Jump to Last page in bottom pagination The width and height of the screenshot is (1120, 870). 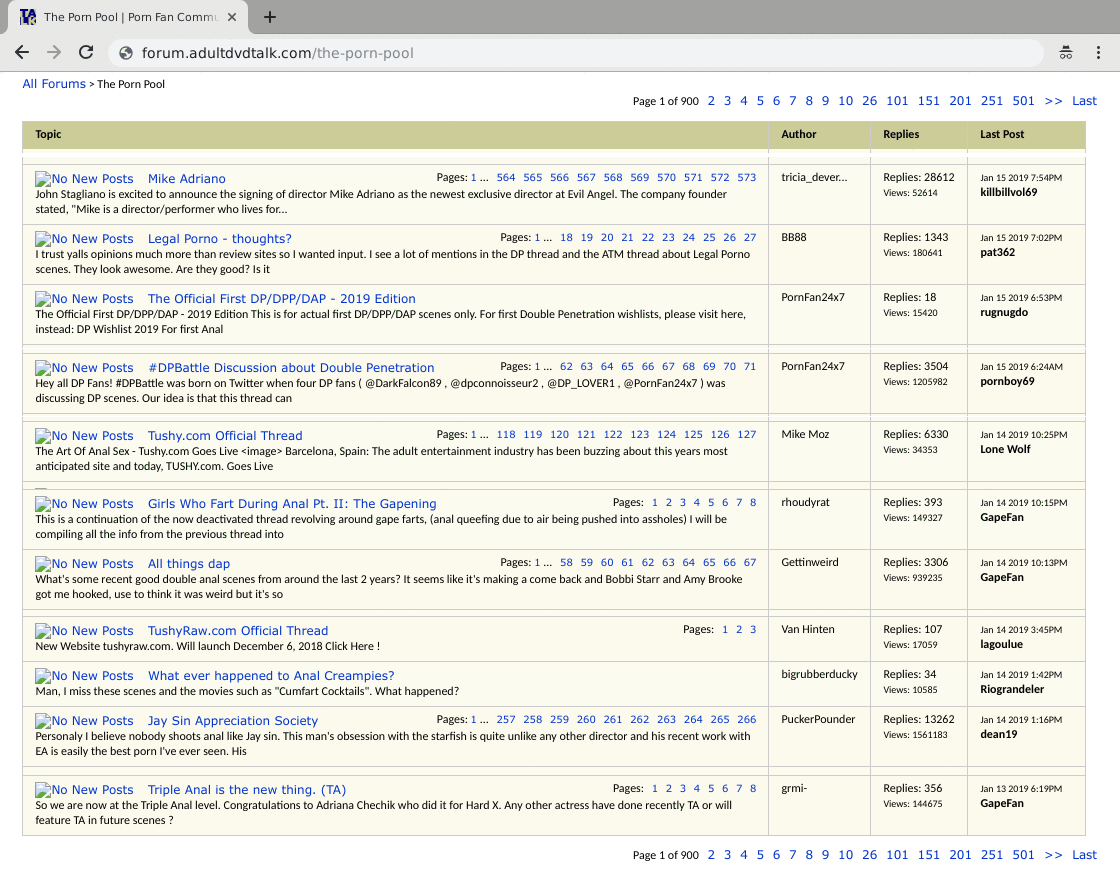click(x=1084, y=854)
